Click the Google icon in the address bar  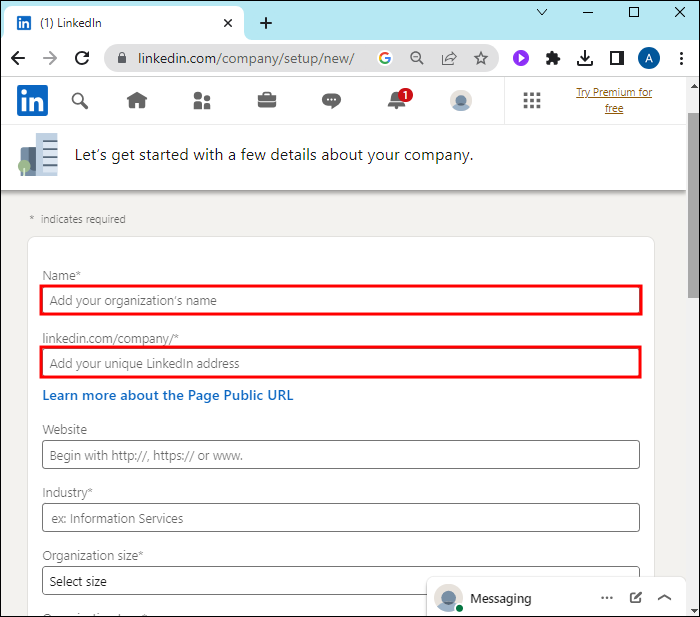click(385, 58)
